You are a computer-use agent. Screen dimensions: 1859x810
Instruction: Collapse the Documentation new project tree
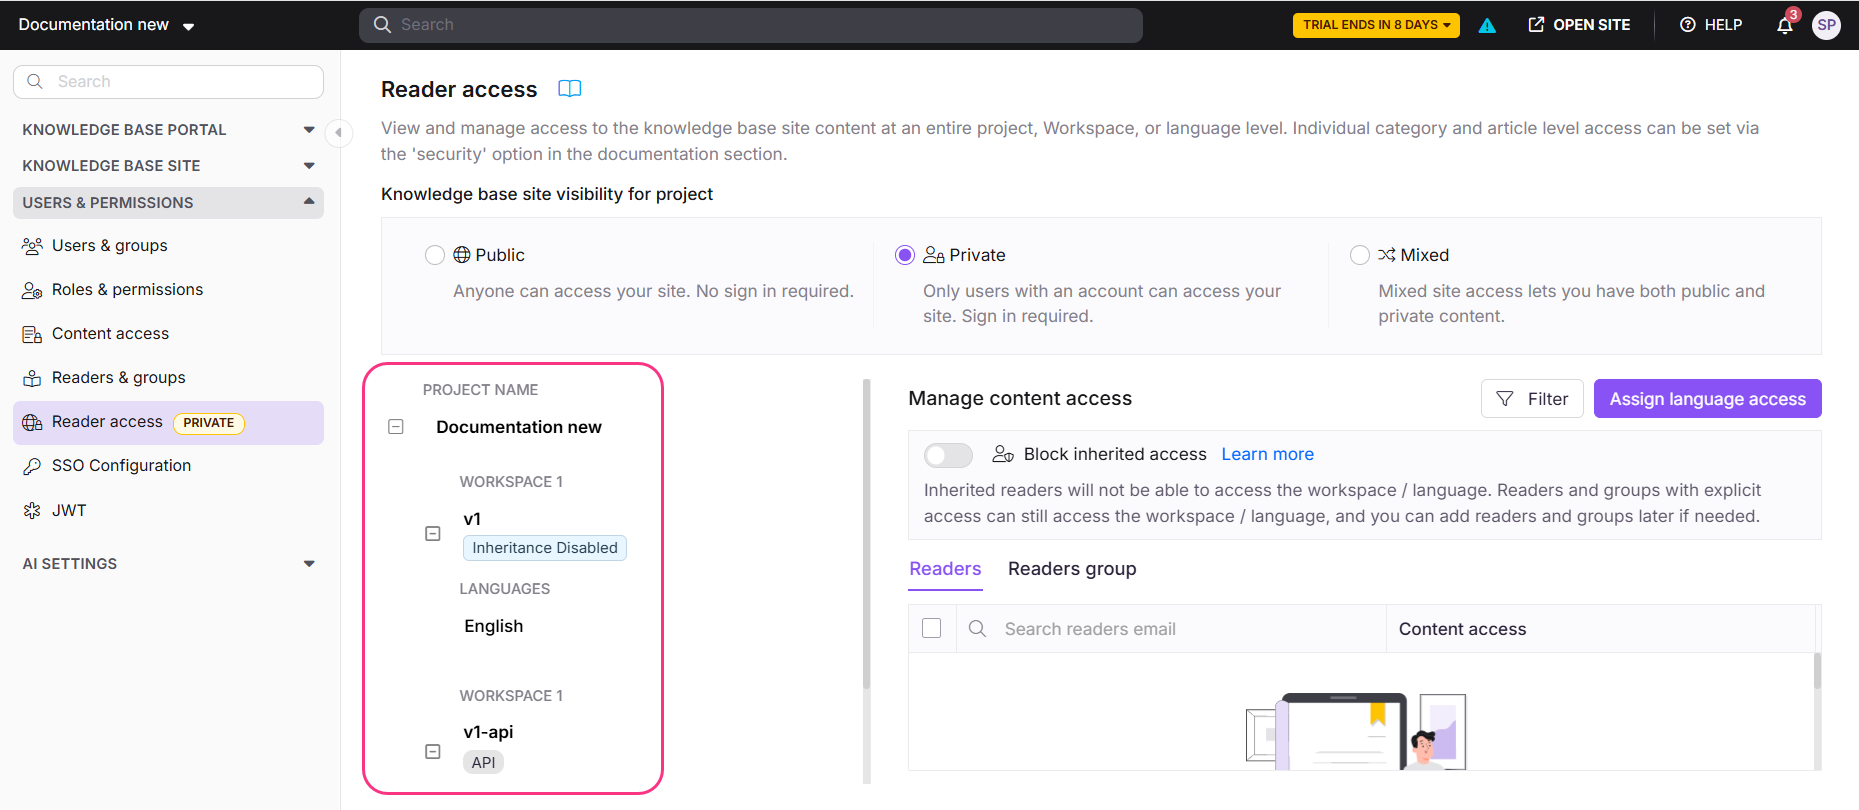[x=396, y=427]
